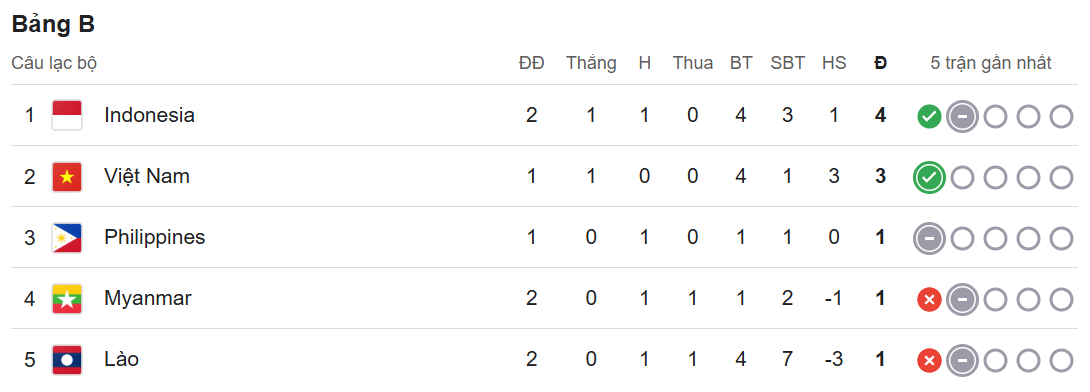The height and width of the screenshot is (392, 1090).
Task: Click the Đ points column header
Action: point(881,63)
